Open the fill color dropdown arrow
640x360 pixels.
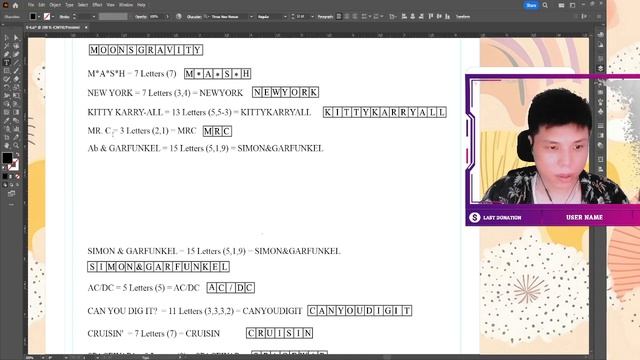(x=39, y=17)
